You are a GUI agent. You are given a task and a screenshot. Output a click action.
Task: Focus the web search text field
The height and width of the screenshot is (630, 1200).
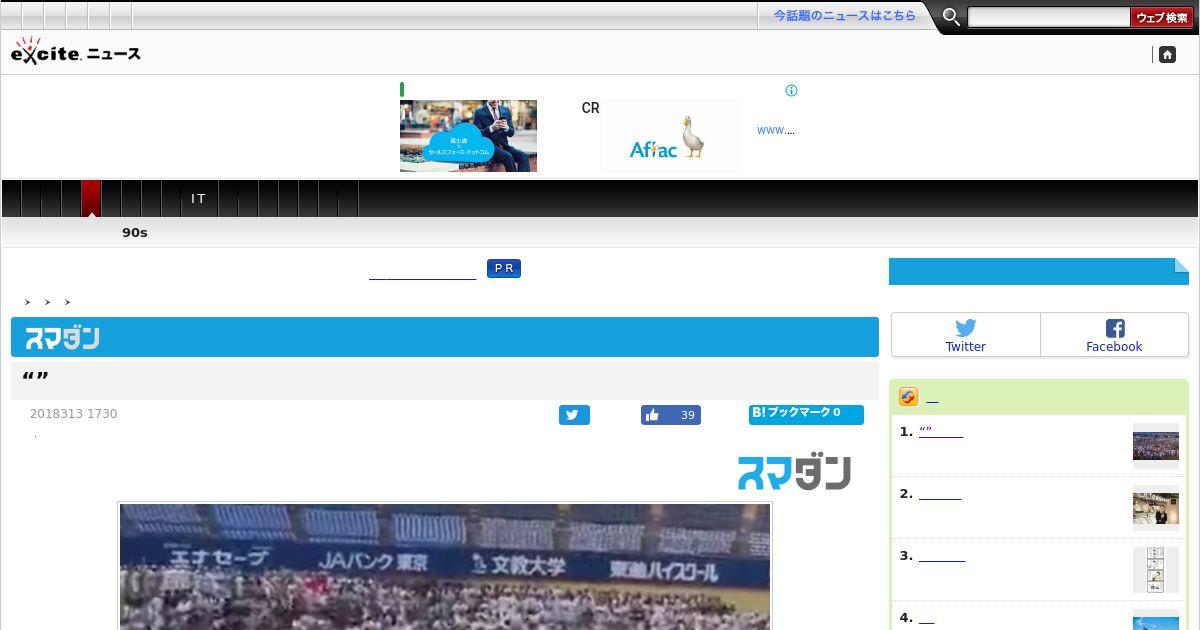coord(1048,17)
